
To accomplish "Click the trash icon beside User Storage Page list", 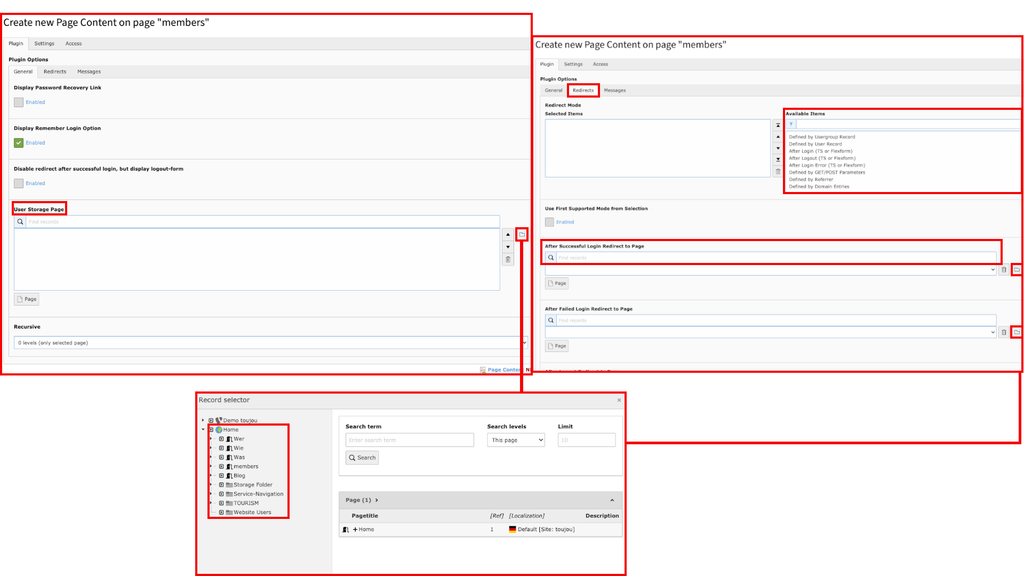I will pos(508,260).
